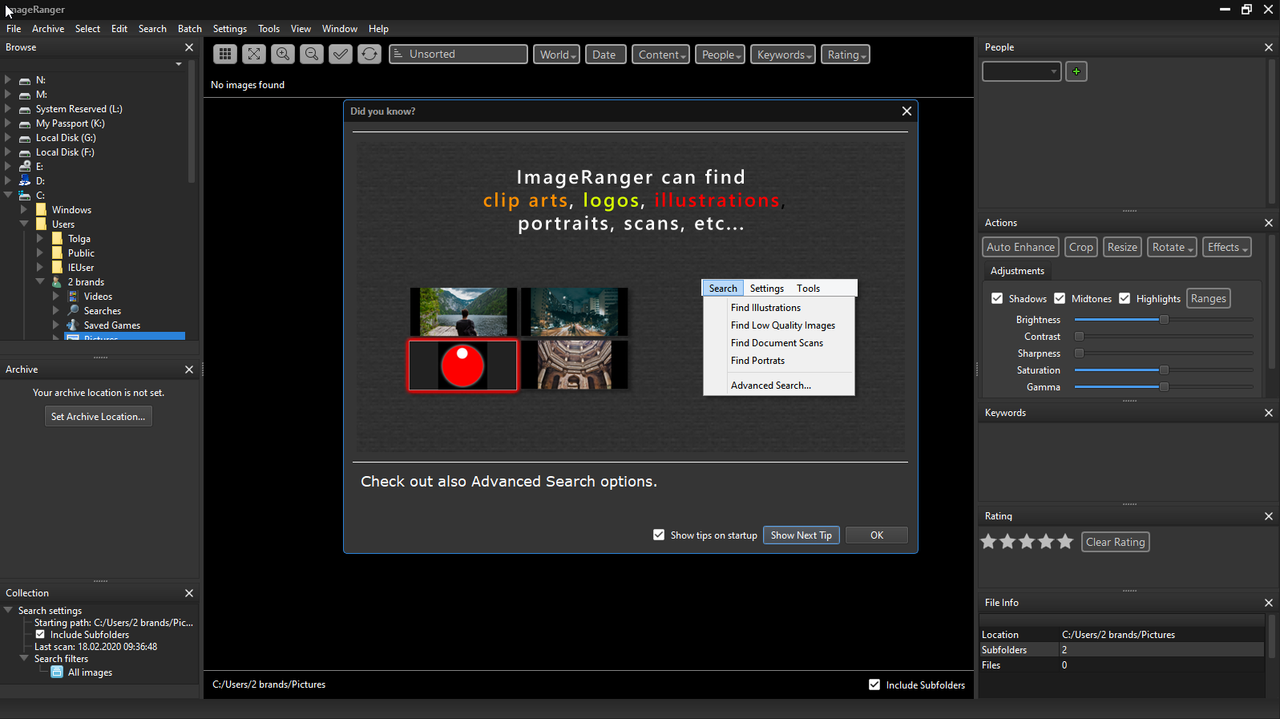Open the File menu
This screenshot has width=1280, height=719.
[x=14, y=29]
